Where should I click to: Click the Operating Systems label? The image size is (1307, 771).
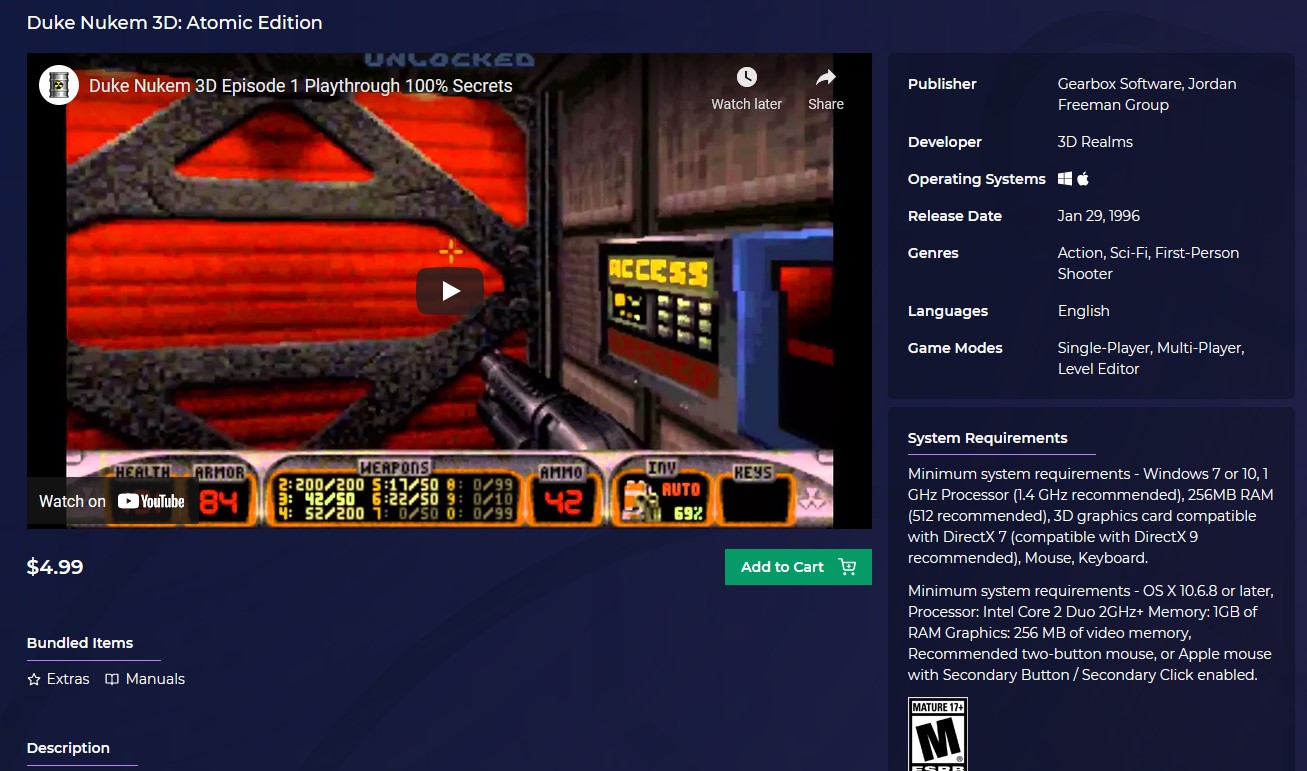point(977,179)
